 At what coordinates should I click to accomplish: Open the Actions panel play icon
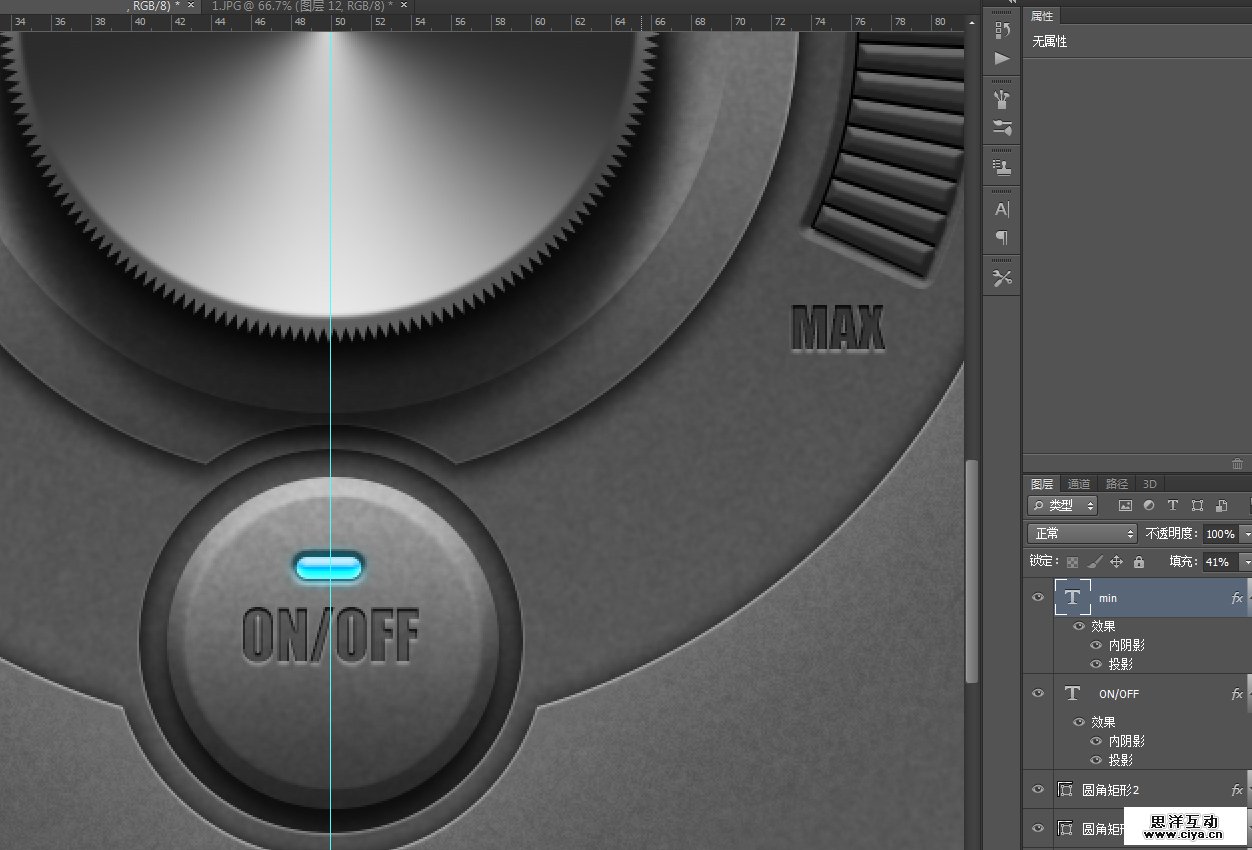[1002, 59]
